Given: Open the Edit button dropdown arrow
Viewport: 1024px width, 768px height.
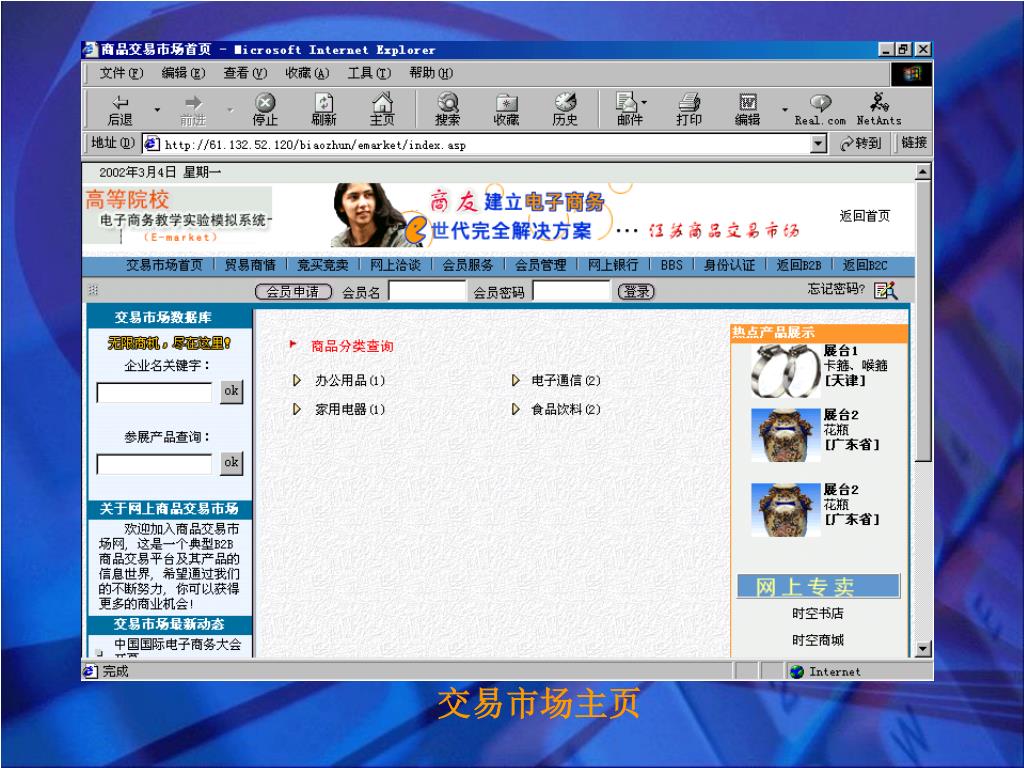Looking at the screenshot, I should click(784, 110).
